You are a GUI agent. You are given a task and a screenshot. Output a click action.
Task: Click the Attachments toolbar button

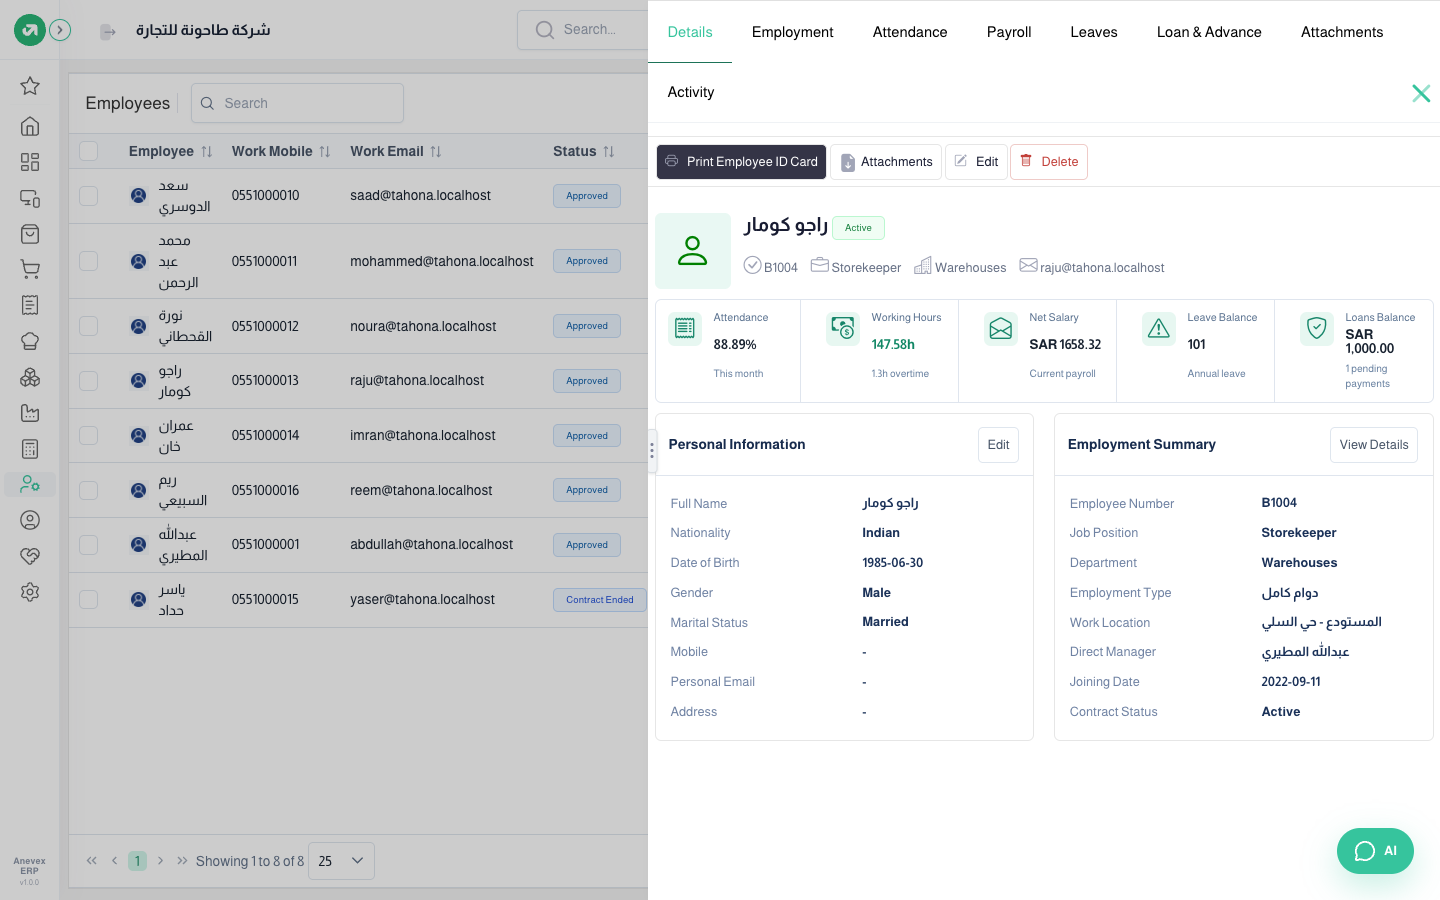[886, 162]
